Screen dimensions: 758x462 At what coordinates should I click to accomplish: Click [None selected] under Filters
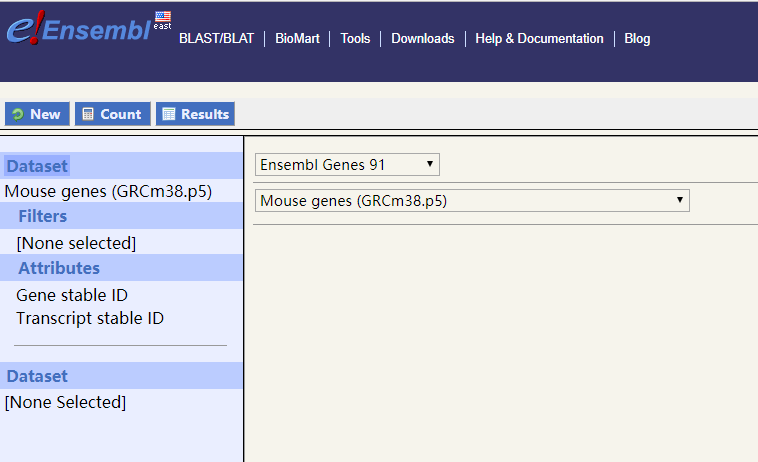[76, 242]
